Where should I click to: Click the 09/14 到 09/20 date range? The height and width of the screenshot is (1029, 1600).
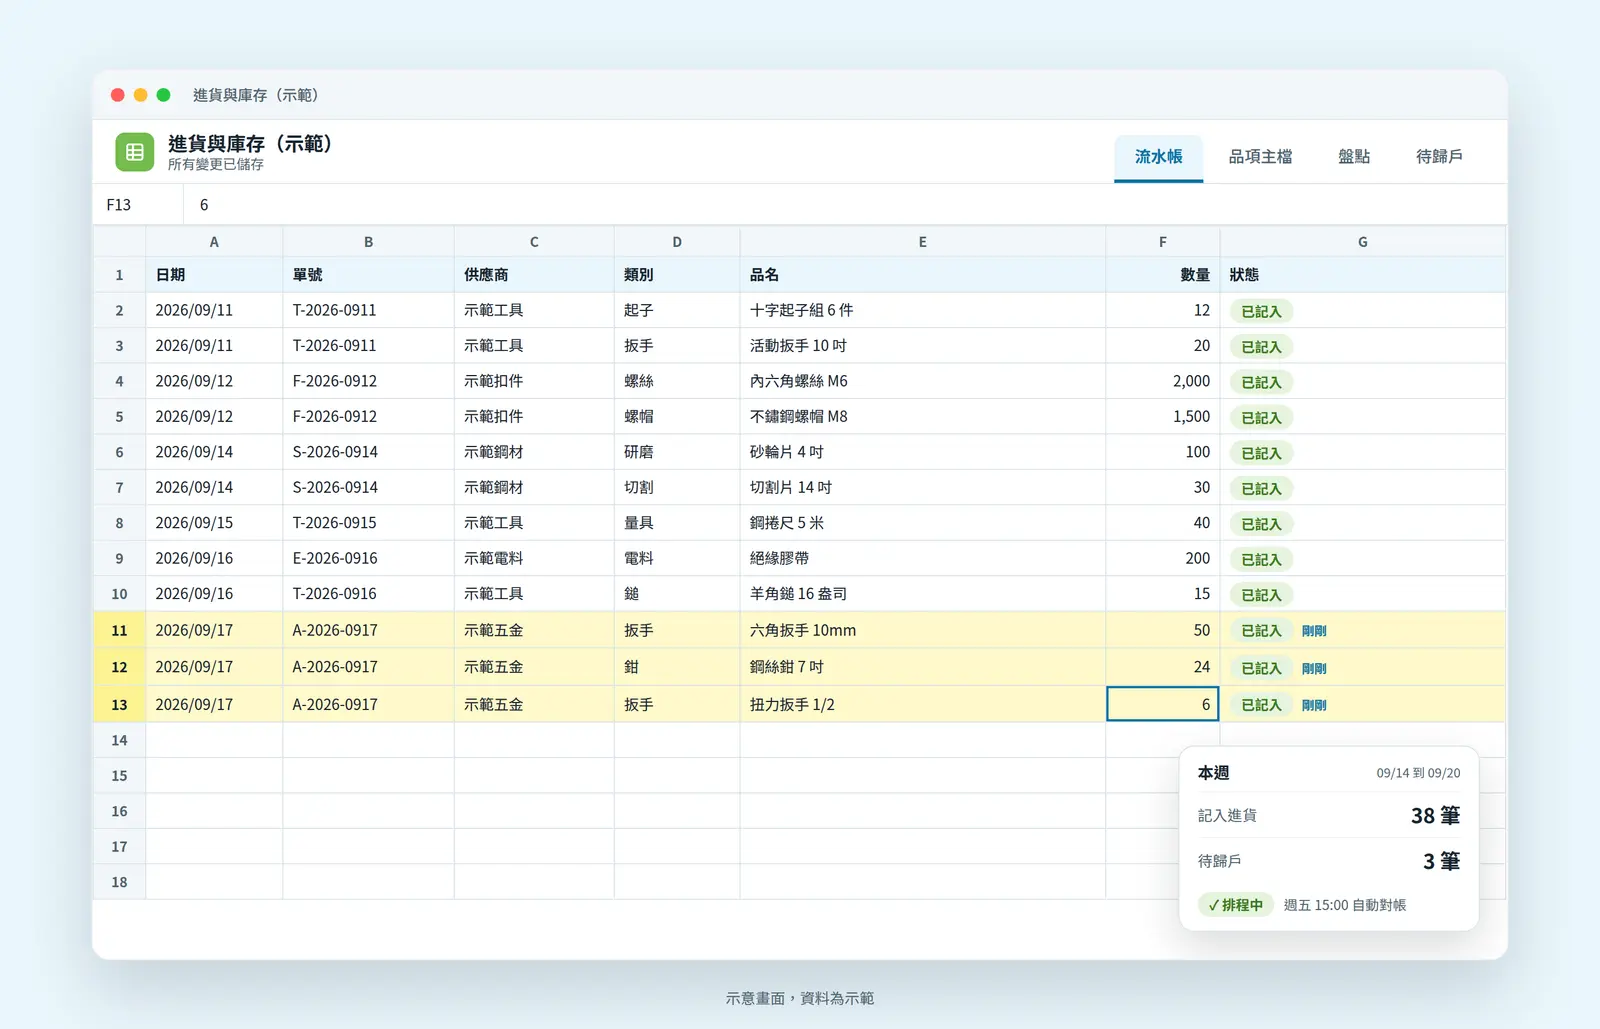[x=1418, y=773]
